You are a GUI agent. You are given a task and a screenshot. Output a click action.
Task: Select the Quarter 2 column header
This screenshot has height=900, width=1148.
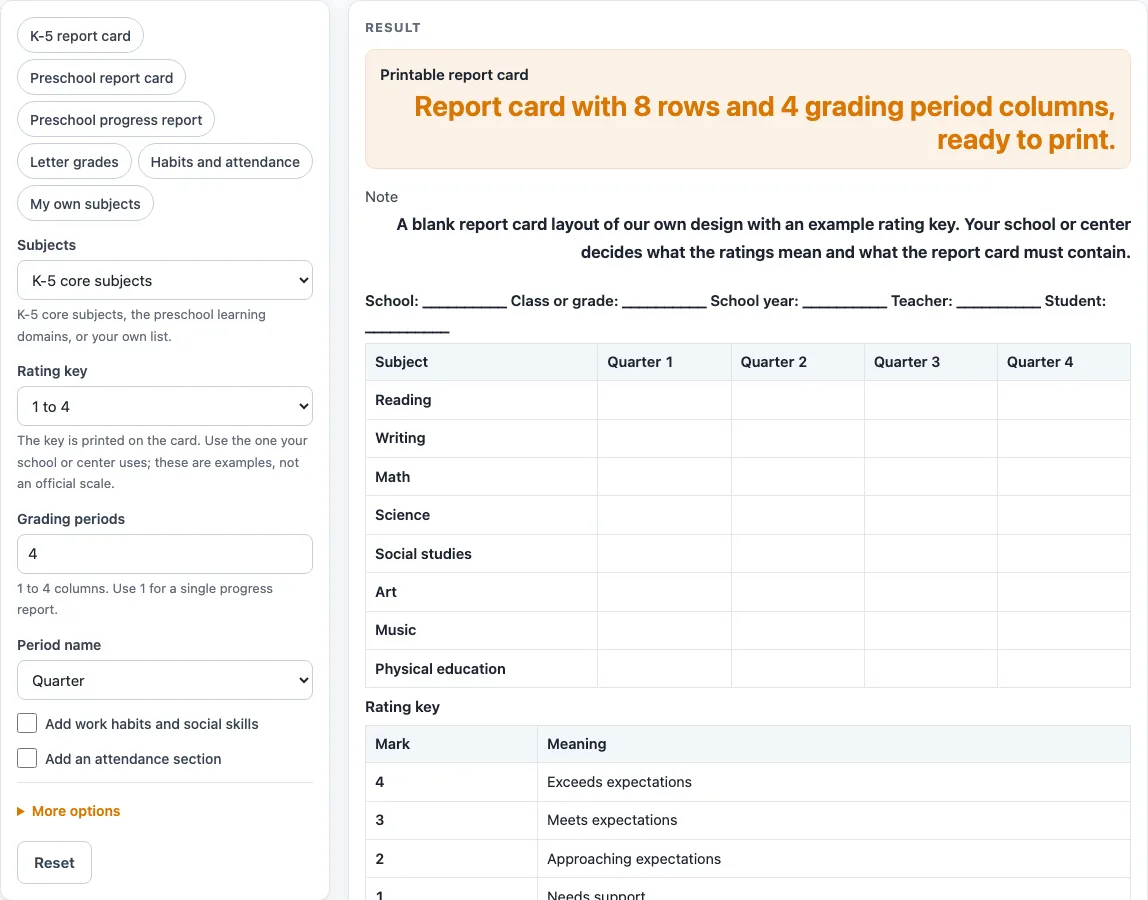[797, 362]
